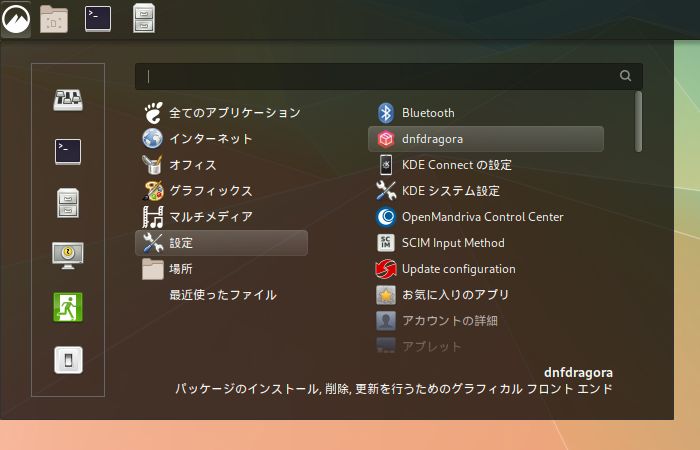Open KDE システム設定

pyautogui.click(x=486, y=191)
